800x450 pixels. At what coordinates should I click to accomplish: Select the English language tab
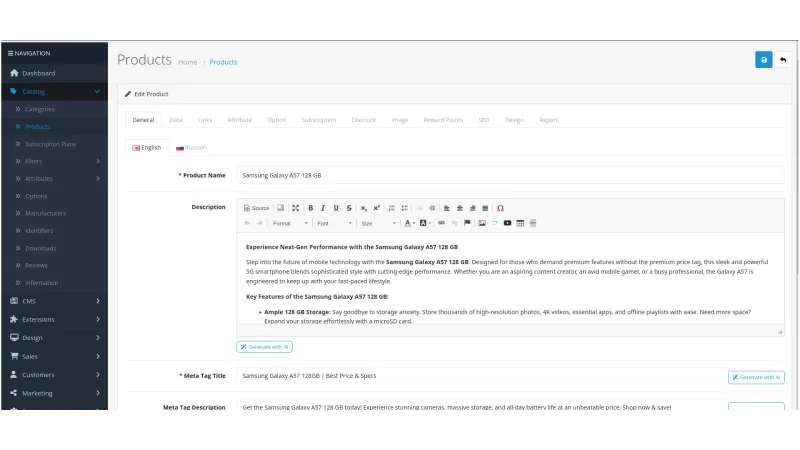[x=146, y=147]
